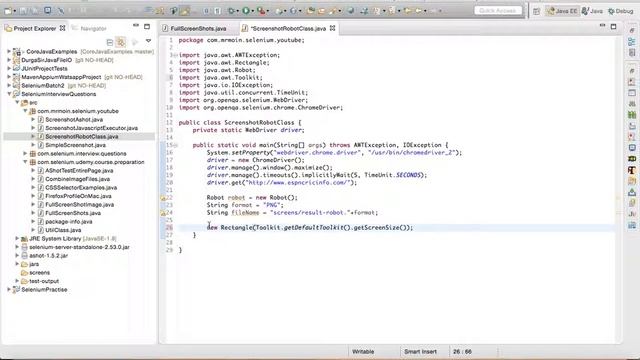The height and width of the screenshot is (360, 640).
Task: Click the Smart Insert status bar entry
Action: click(420, 351)
